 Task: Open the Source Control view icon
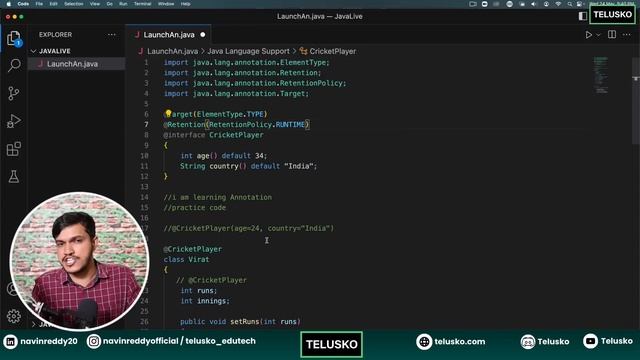coord(13,93)
